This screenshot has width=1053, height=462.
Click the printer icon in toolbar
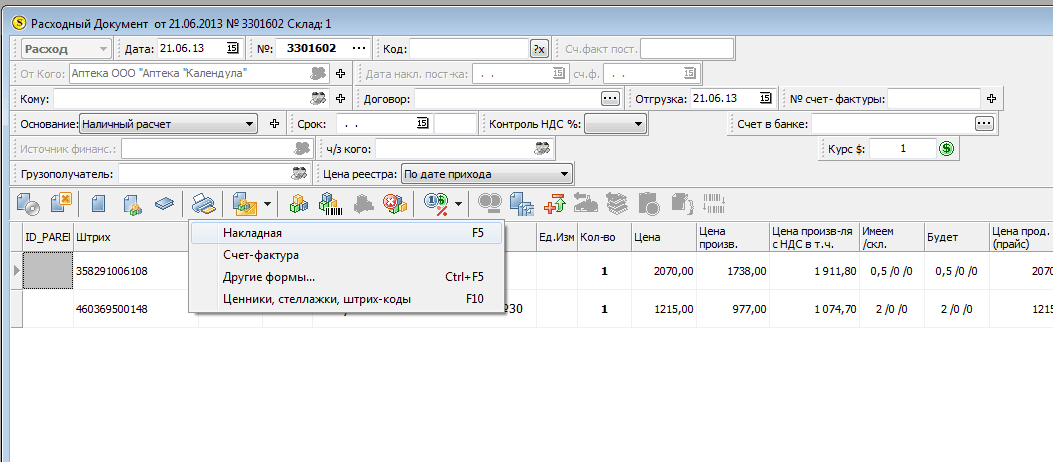(x=203, y=203)
